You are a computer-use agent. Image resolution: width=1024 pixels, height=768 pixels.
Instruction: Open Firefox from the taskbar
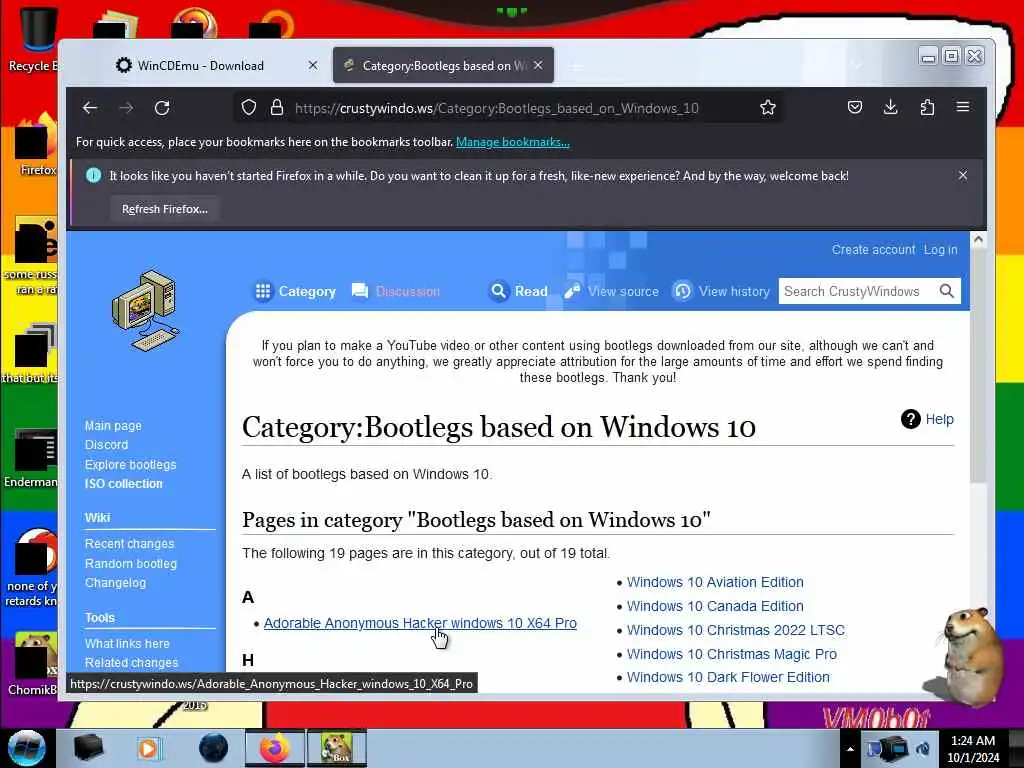coord(274,748)
